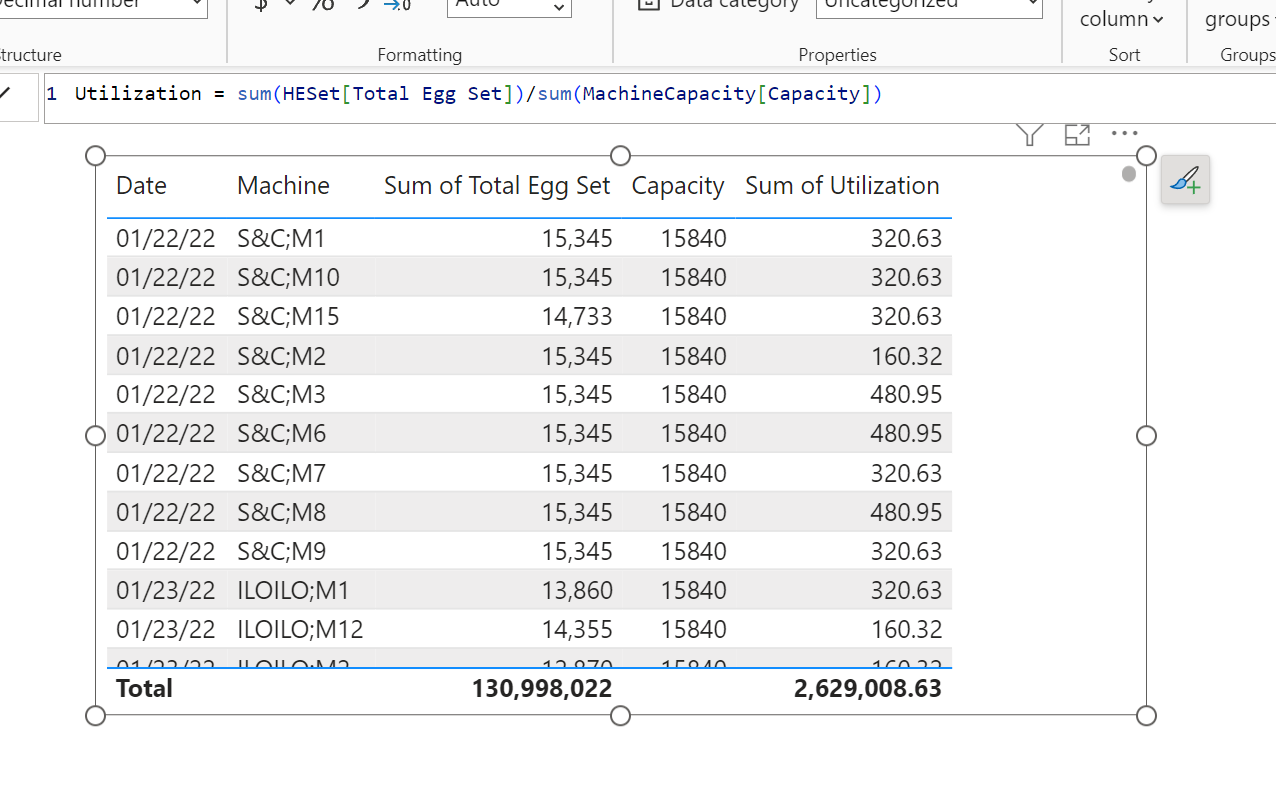Image resolution: width=1276 pixels, height=793 pixels.
Task: Click the Sum of Total Egg Set header
Action: coord(497,185)
